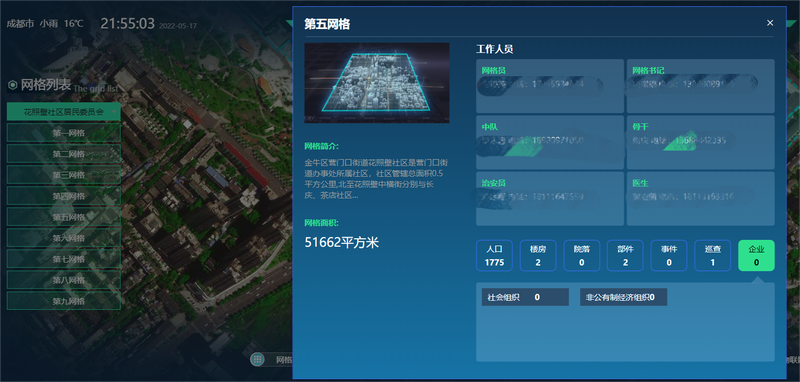Viewport: 800px width, 382px height.
Task: Open the 楼房 statistics tab
Action: 538,256
